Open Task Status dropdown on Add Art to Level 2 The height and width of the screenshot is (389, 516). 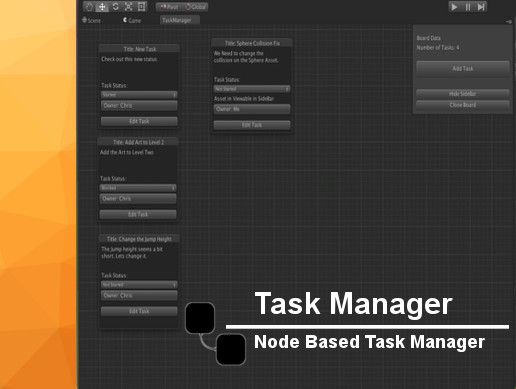[x=138, y=188]
